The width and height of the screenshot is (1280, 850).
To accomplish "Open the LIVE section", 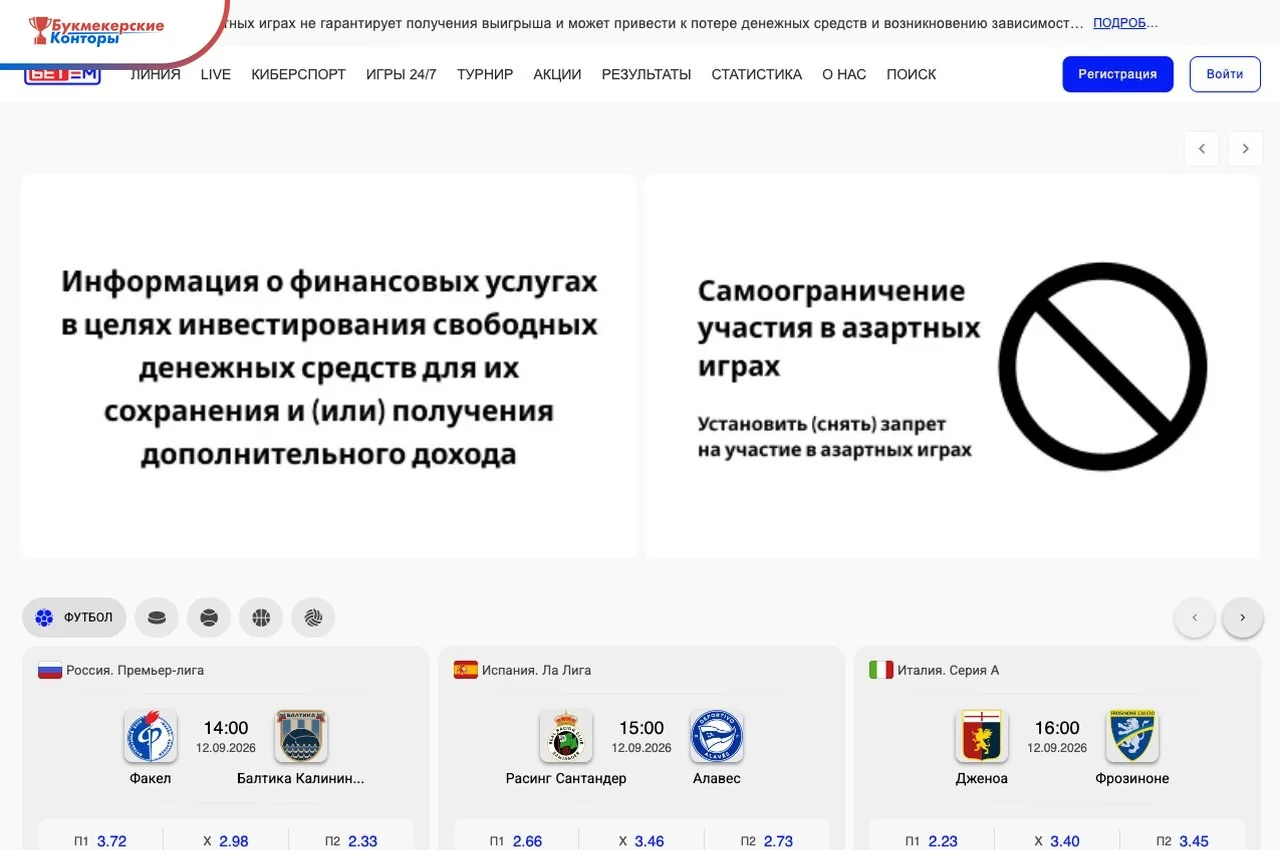I will (x=216, y=74).
